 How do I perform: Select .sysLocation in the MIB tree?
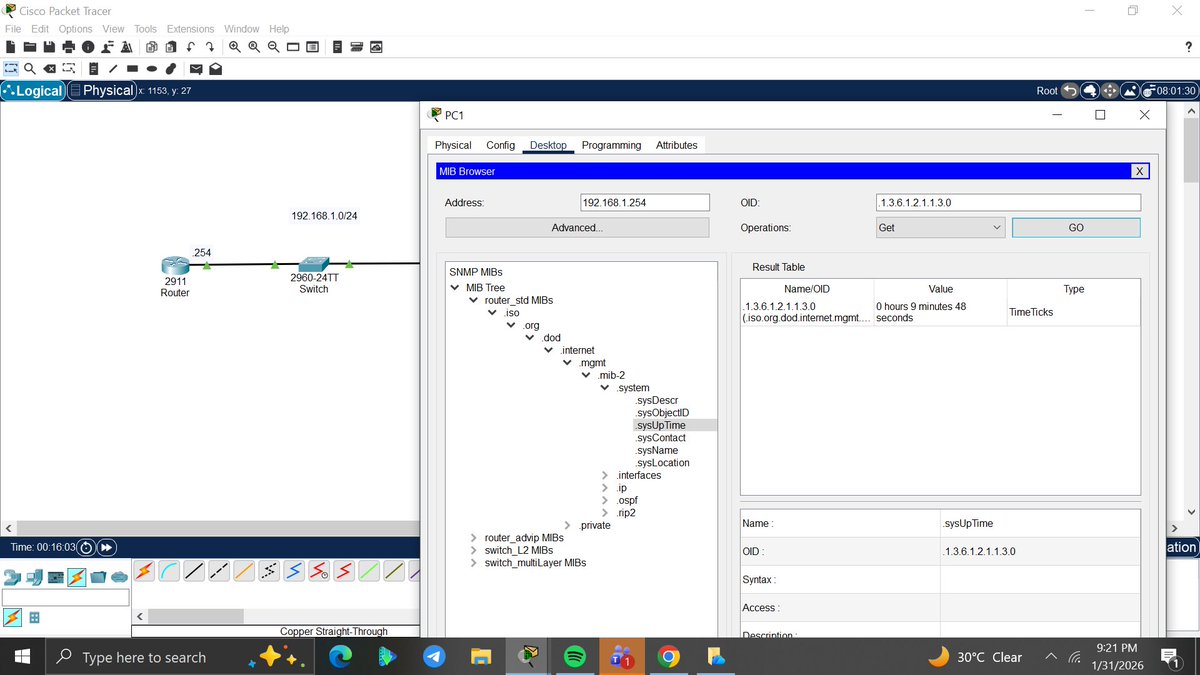[662, 463]
